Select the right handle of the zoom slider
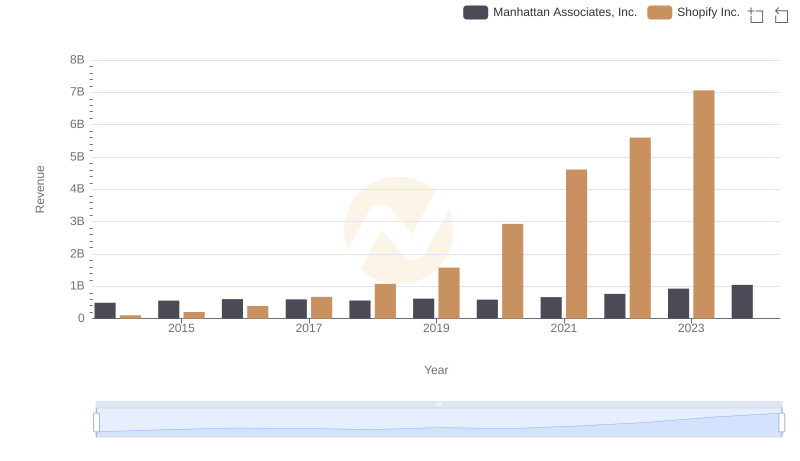 pyautogui.click(x=781, y=423)
